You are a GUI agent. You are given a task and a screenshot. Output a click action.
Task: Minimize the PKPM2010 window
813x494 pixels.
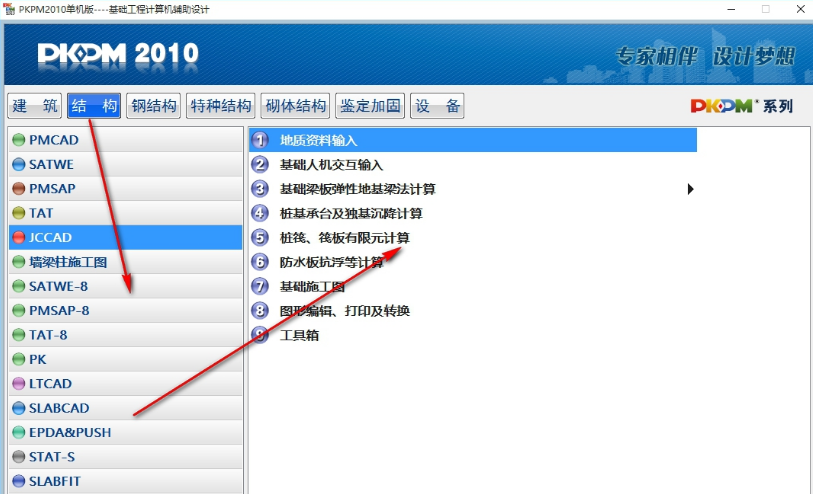[731, 9]
